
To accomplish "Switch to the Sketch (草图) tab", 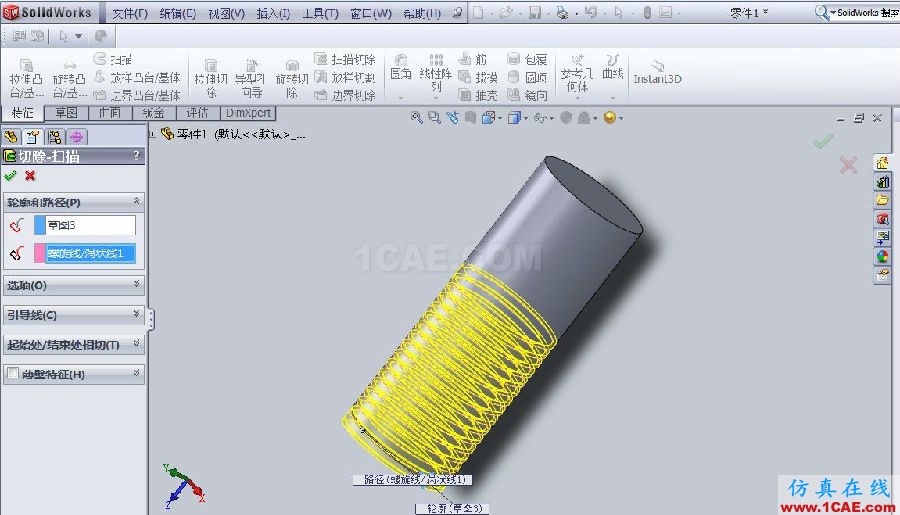I will (x=66, y=113).
